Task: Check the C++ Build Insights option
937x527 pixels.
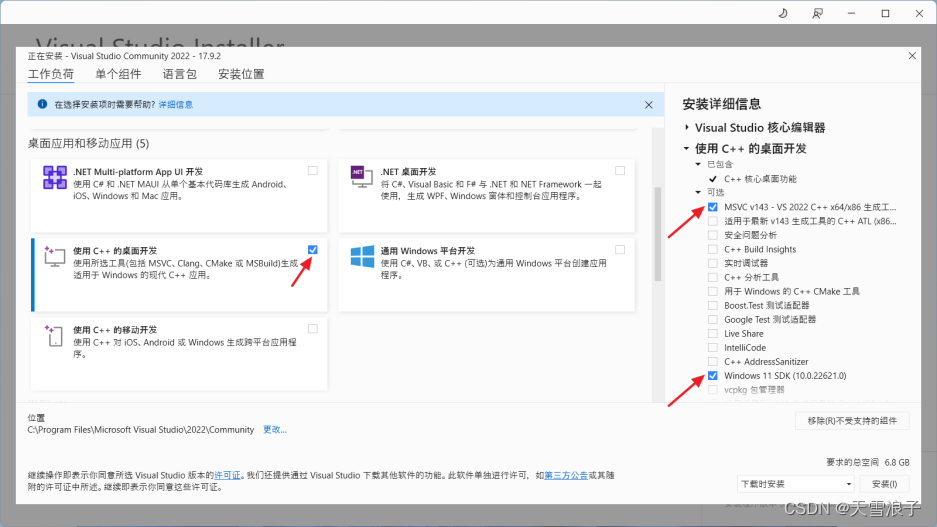Action: [713, 249]
